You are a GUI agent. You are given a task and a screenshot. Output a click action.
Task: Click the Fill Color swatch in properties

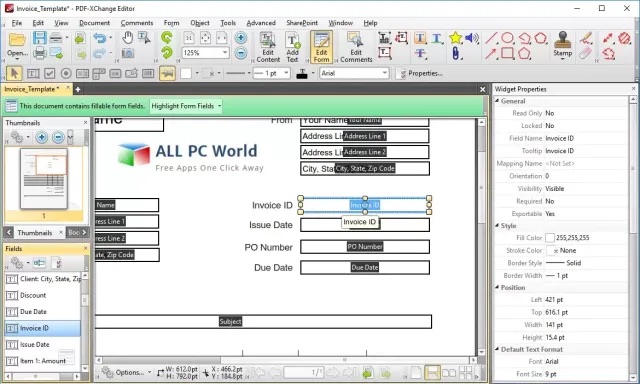pos(550,238)
